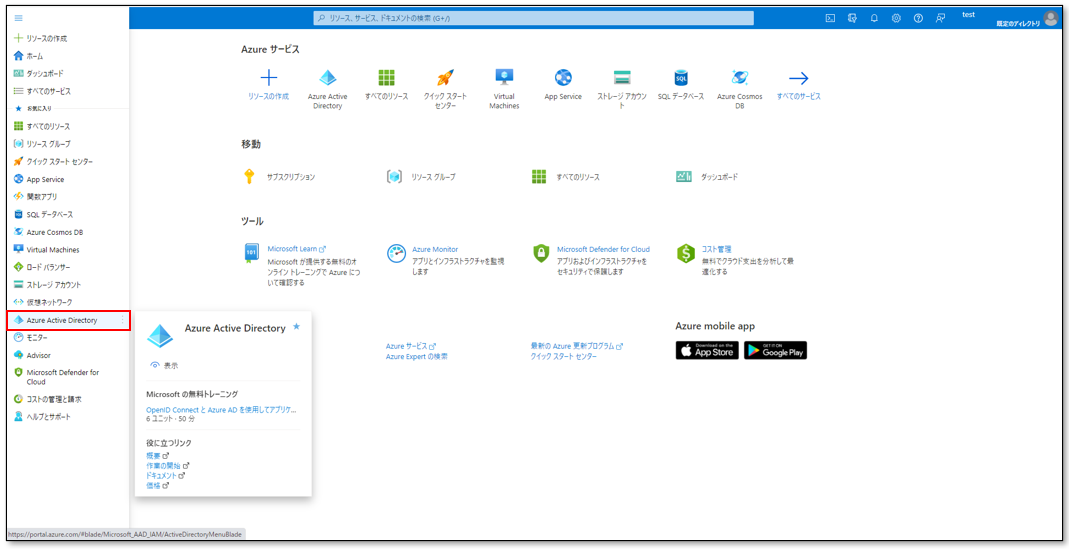Open サブスクリプション under 移動

point(290,177)
